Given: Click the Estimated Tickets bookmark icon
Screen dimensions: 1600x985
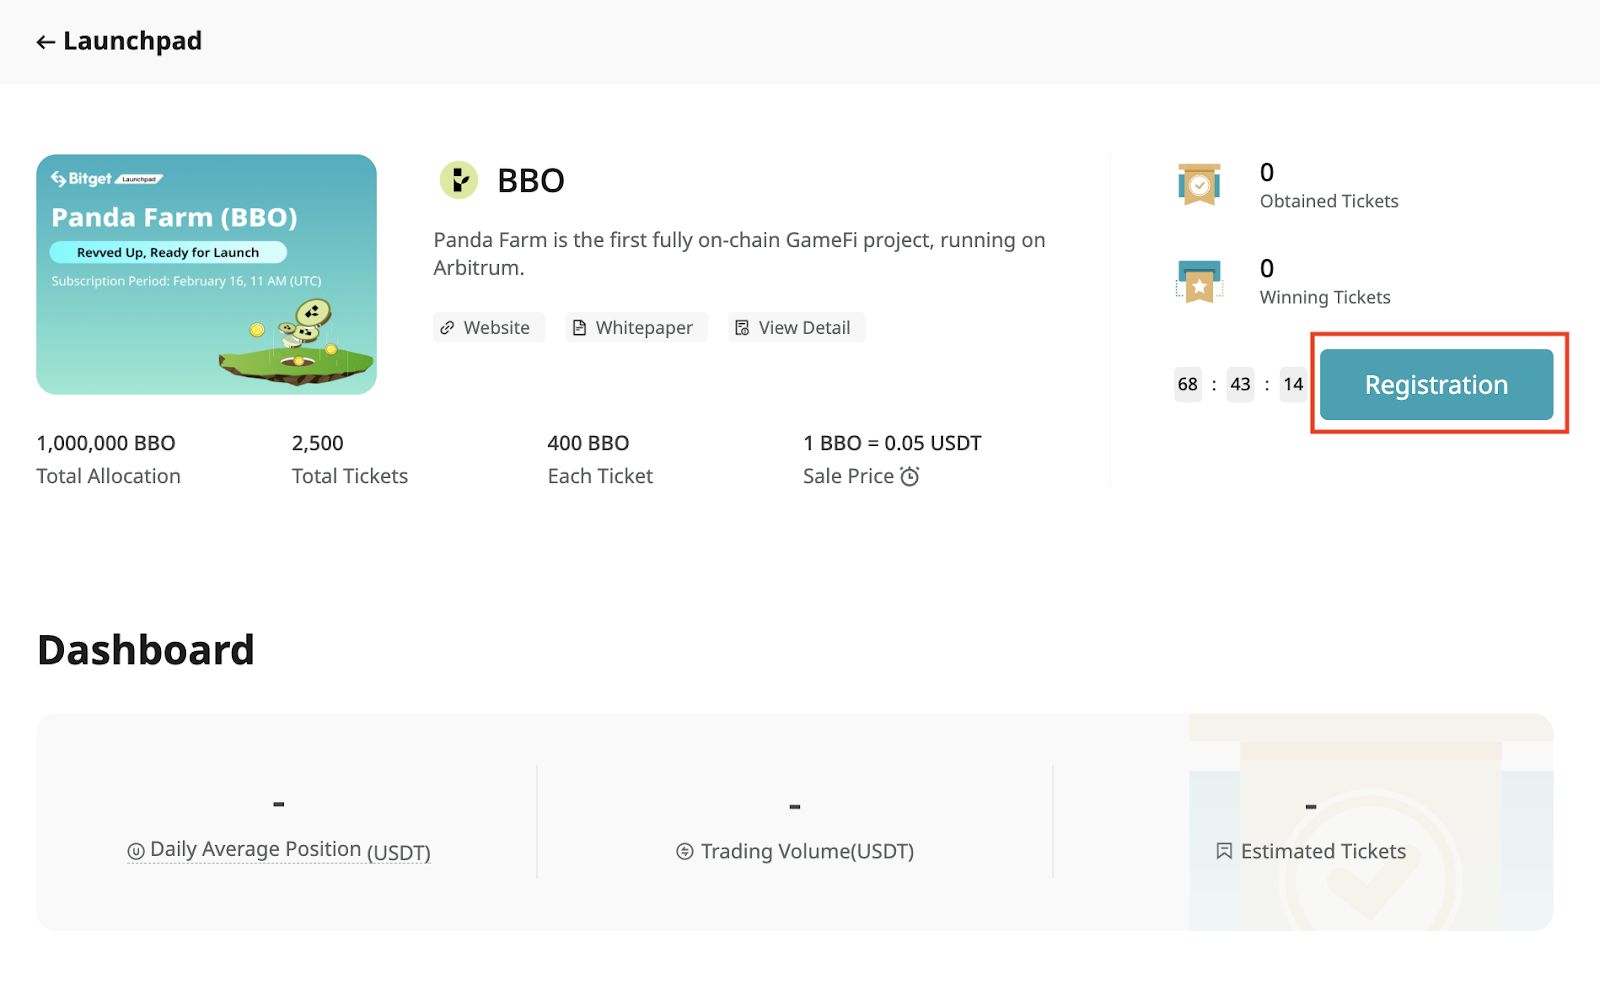Looking at the screenshot, I should click(x=1224, y=851).
